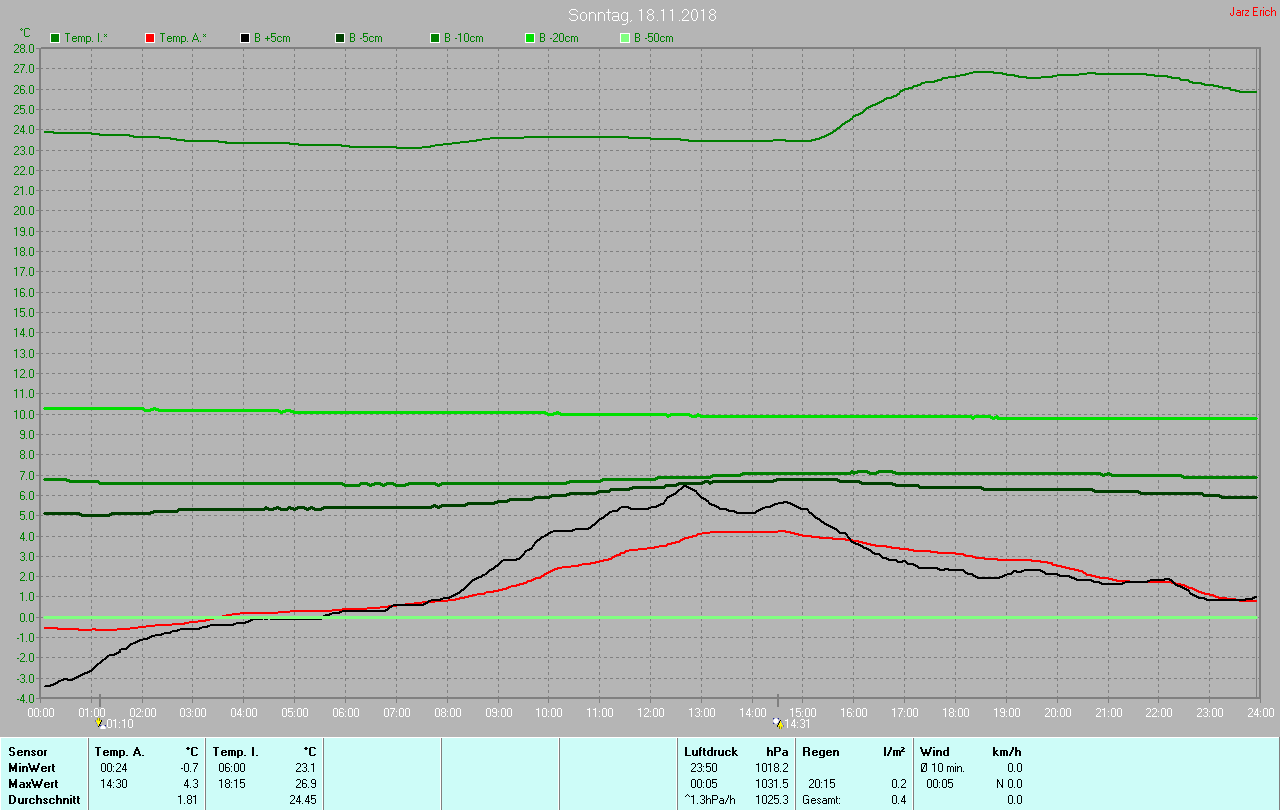Image resolution: width=1280 pixels, height=810 pixels.
Task: Click the rain total value 0.4
Action: coord(898,799)
